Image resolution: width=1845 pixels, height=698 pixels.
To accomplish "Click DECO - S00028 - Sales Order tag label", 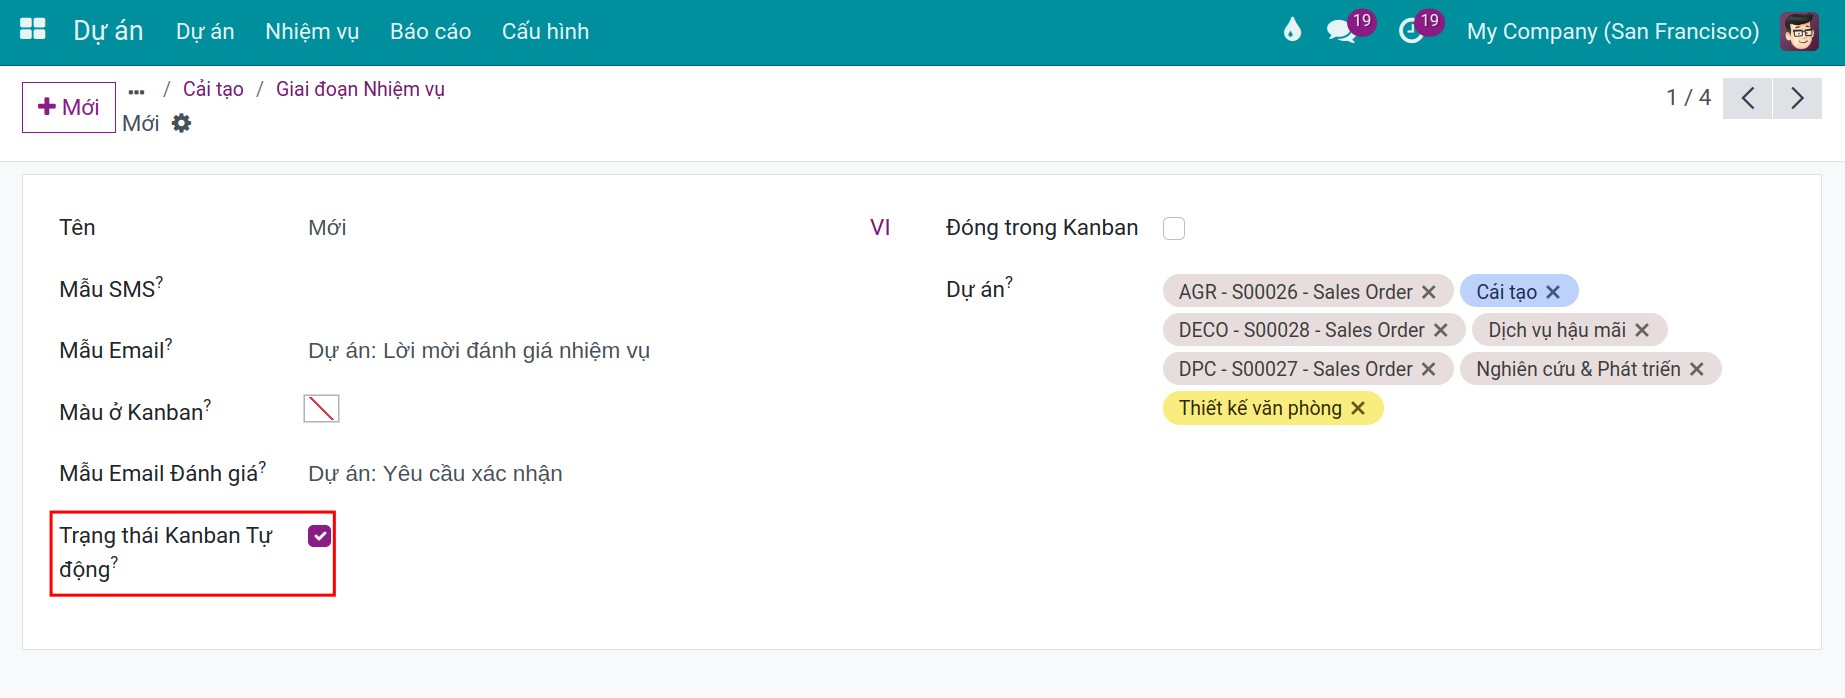I will 1301,330.
